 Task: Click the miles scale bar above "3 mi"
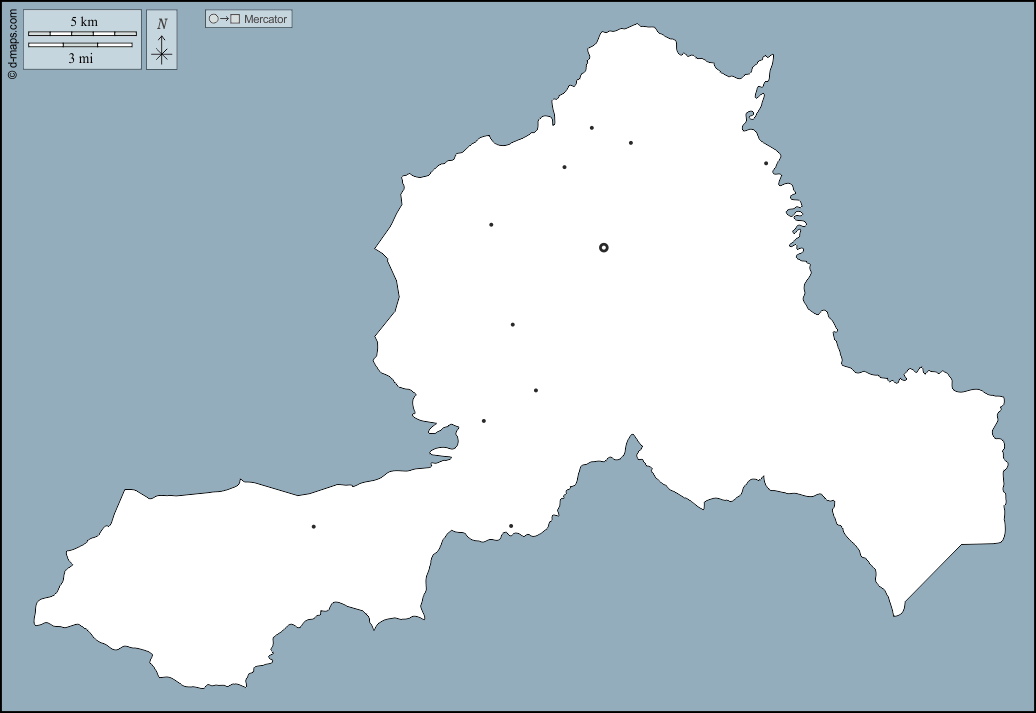pyautogui.click(x=80, y=45)
